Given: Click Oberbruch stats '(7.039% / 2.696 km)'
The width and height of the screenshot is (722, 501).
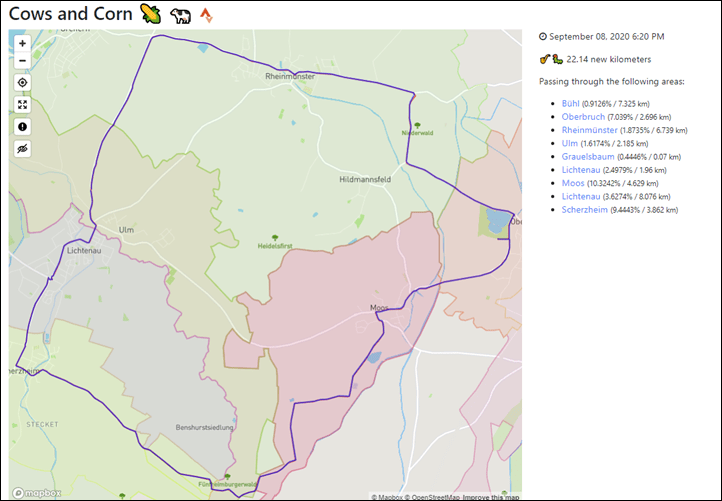Looking at the screenshot, I should pyautogui.click(x=639, y=117).
